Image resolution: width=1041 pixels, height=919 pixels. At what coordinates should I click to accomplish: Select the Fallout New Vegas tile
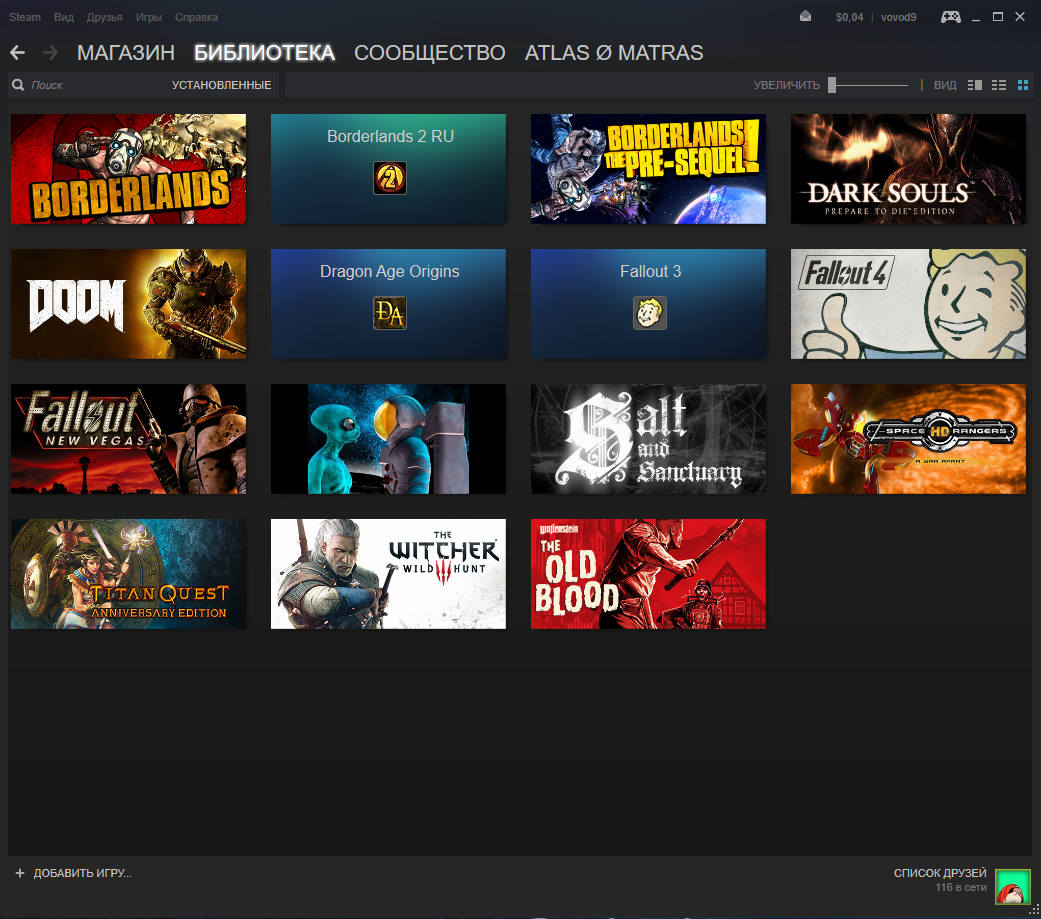(128, 439)
